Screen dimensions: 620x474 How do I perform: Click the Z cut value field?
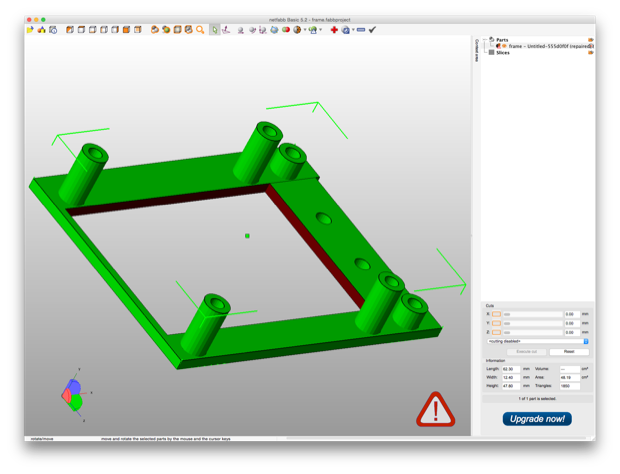[572, 332]
